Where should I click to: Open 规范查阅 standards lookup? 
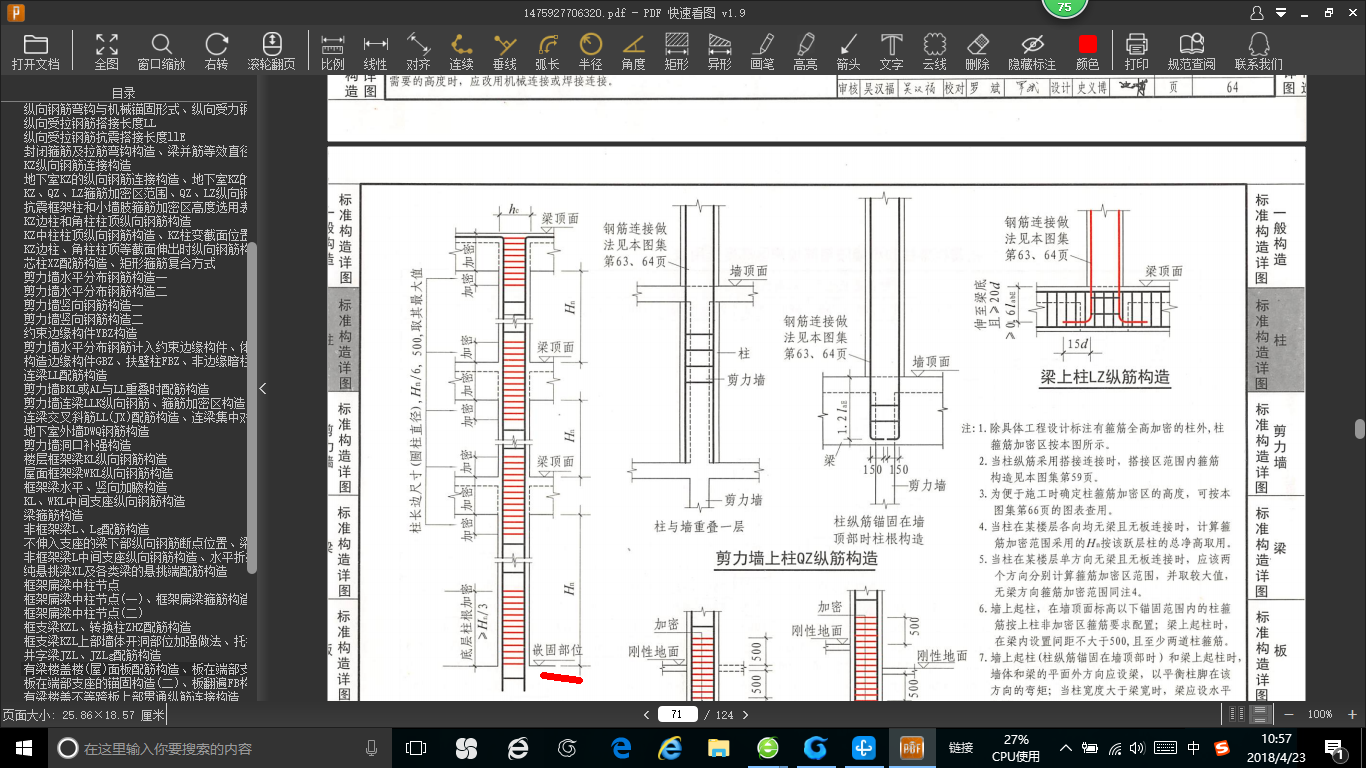(1191, 51)
